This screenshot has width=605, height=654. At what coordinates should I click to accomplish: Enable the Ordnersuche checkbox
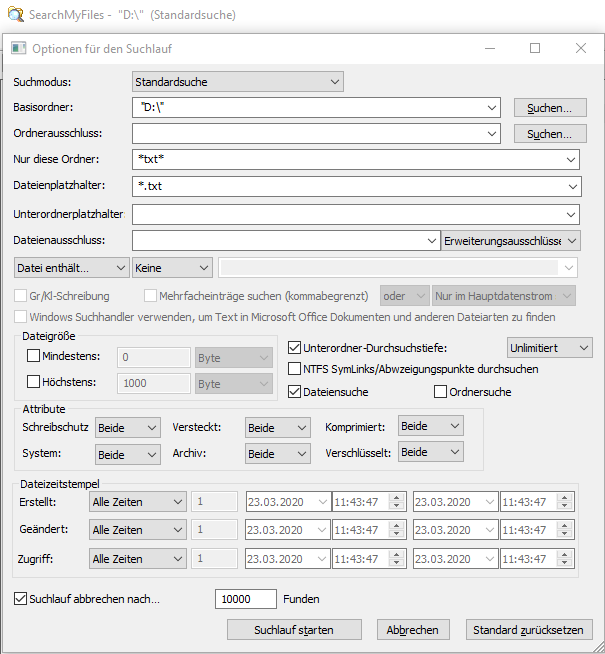click(x=440, y=392)
